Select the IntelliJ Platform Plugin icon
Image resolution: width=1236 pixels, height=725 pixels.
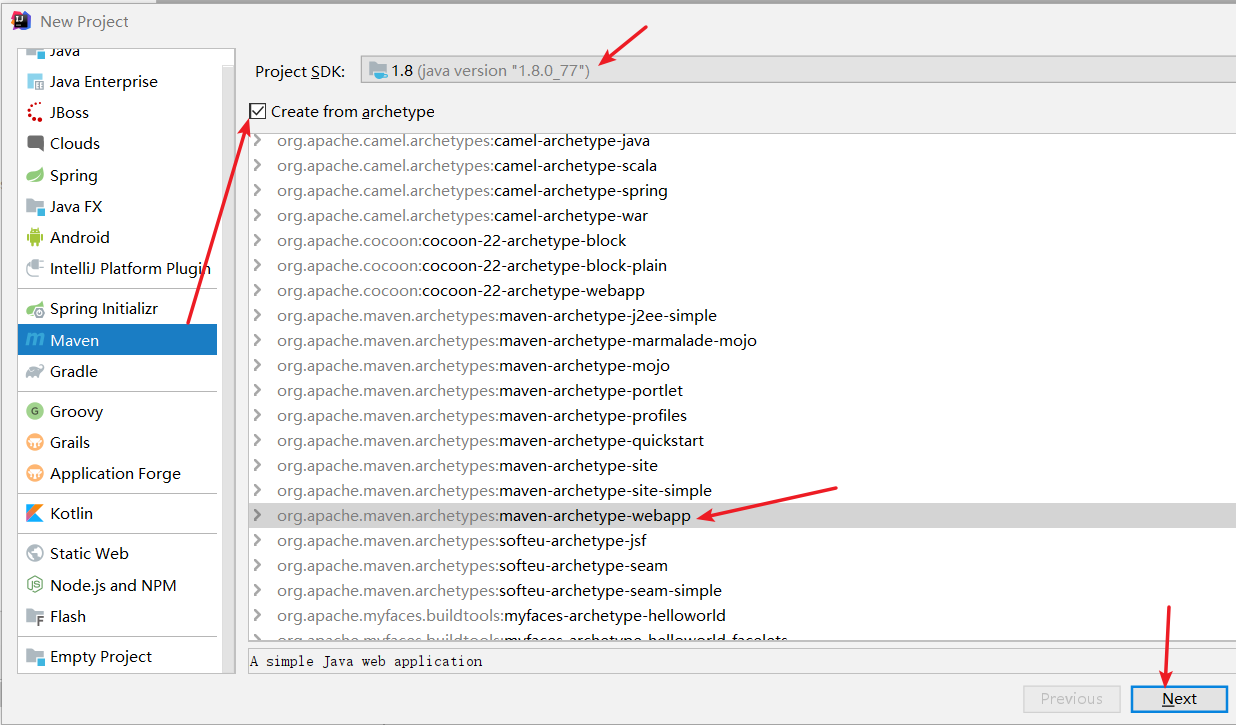pyautogui.click(x=35, y=269)
